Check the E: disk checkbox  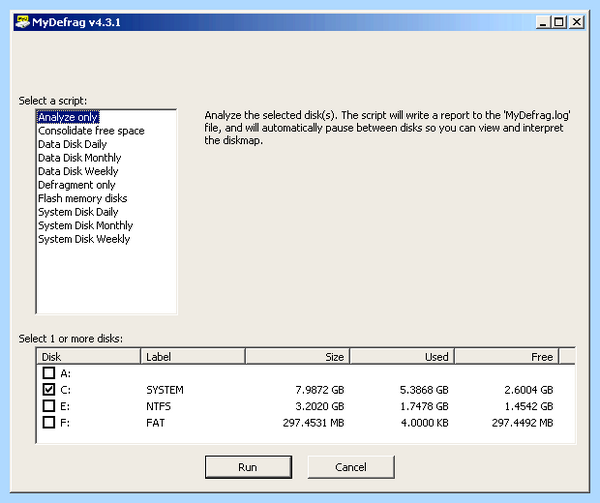[49, 406]
